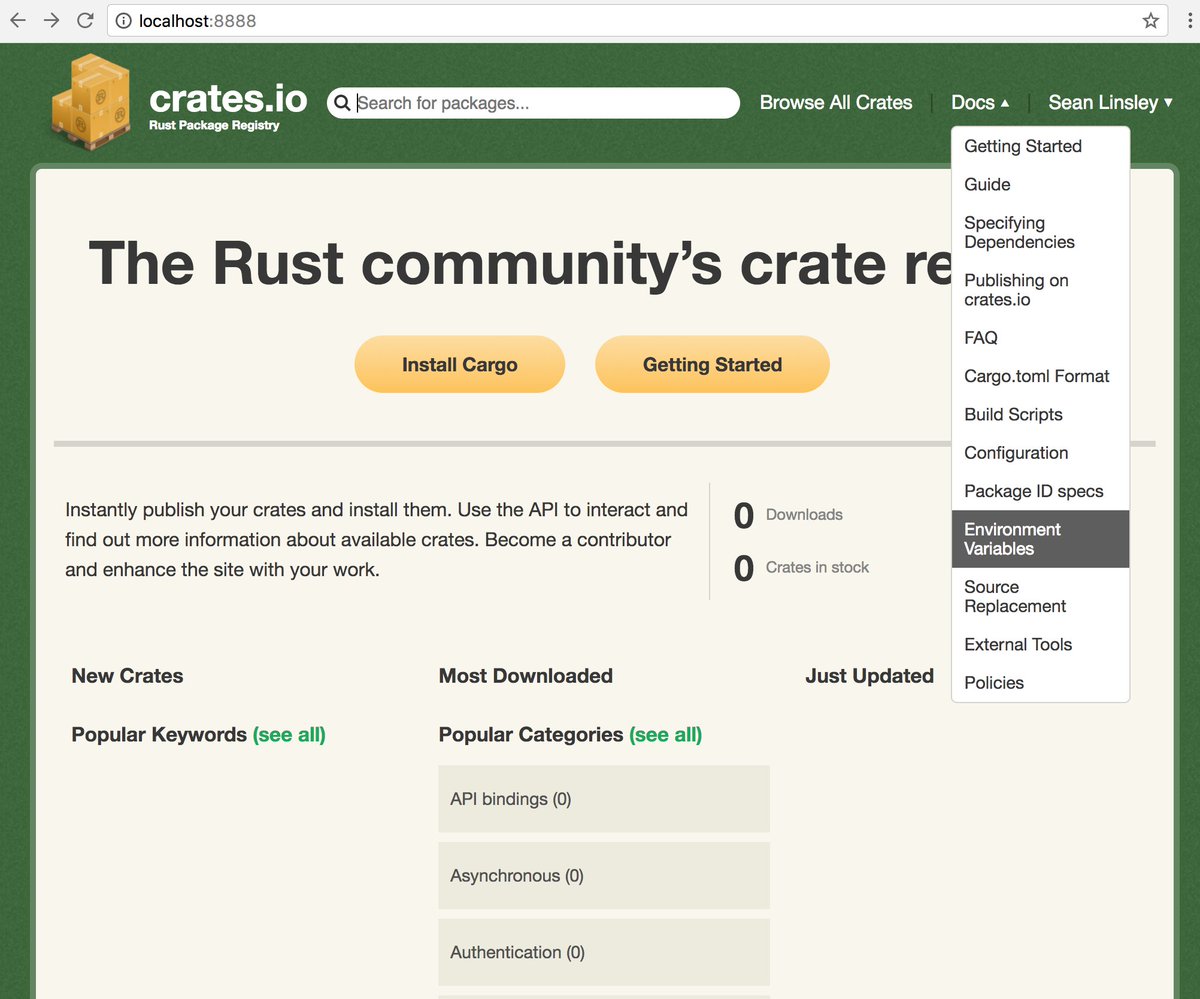Open Policies menu entry
1200x999 pixels.
click(x=1040, y=683)
